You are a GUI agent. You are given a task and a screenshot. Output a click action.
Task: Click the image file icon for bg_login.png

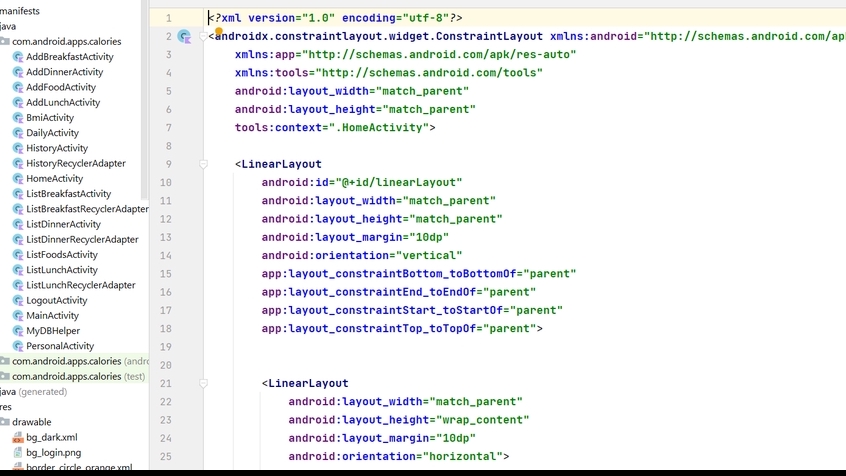point(18,453)
